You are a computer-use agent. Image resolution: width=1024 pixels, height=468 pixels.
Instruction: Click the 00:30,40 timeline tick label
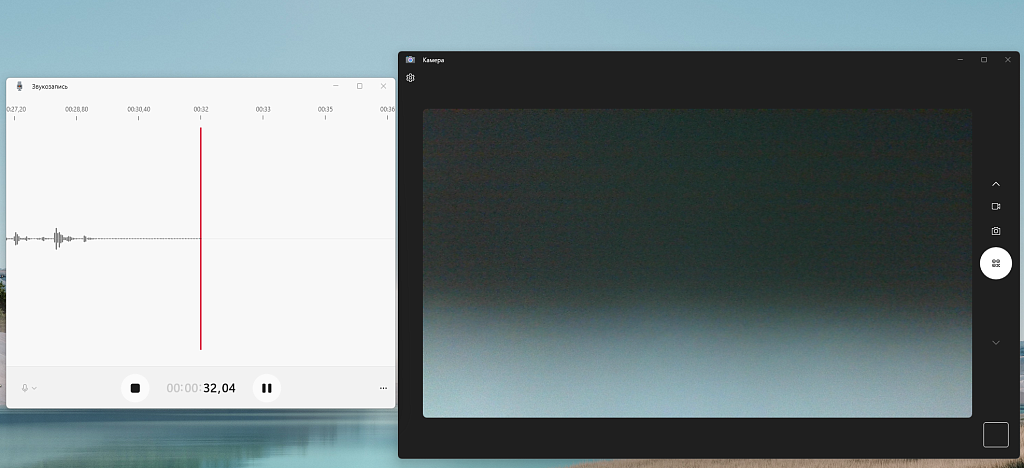coord(138,110)
